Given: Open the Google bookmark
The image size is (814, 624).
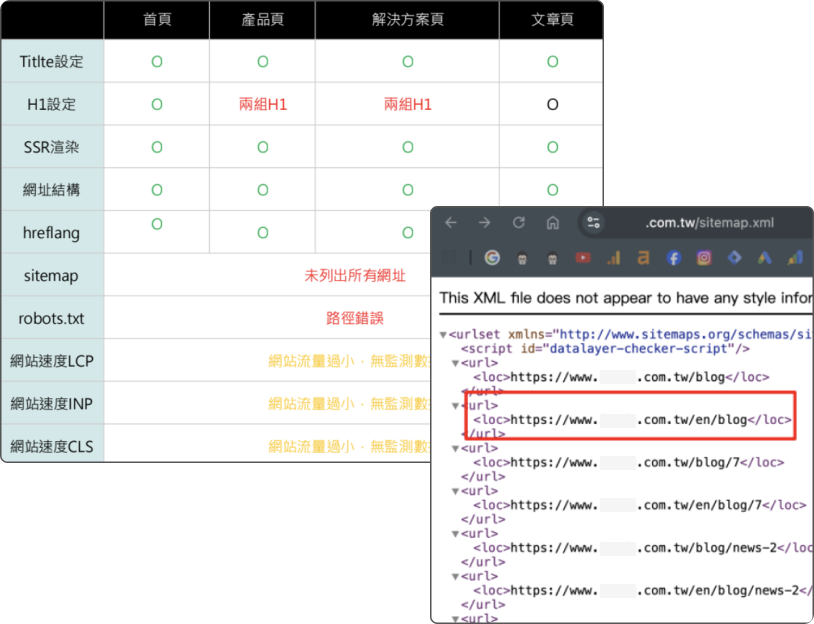Looking at the screenshot, I should coord(492,257).
